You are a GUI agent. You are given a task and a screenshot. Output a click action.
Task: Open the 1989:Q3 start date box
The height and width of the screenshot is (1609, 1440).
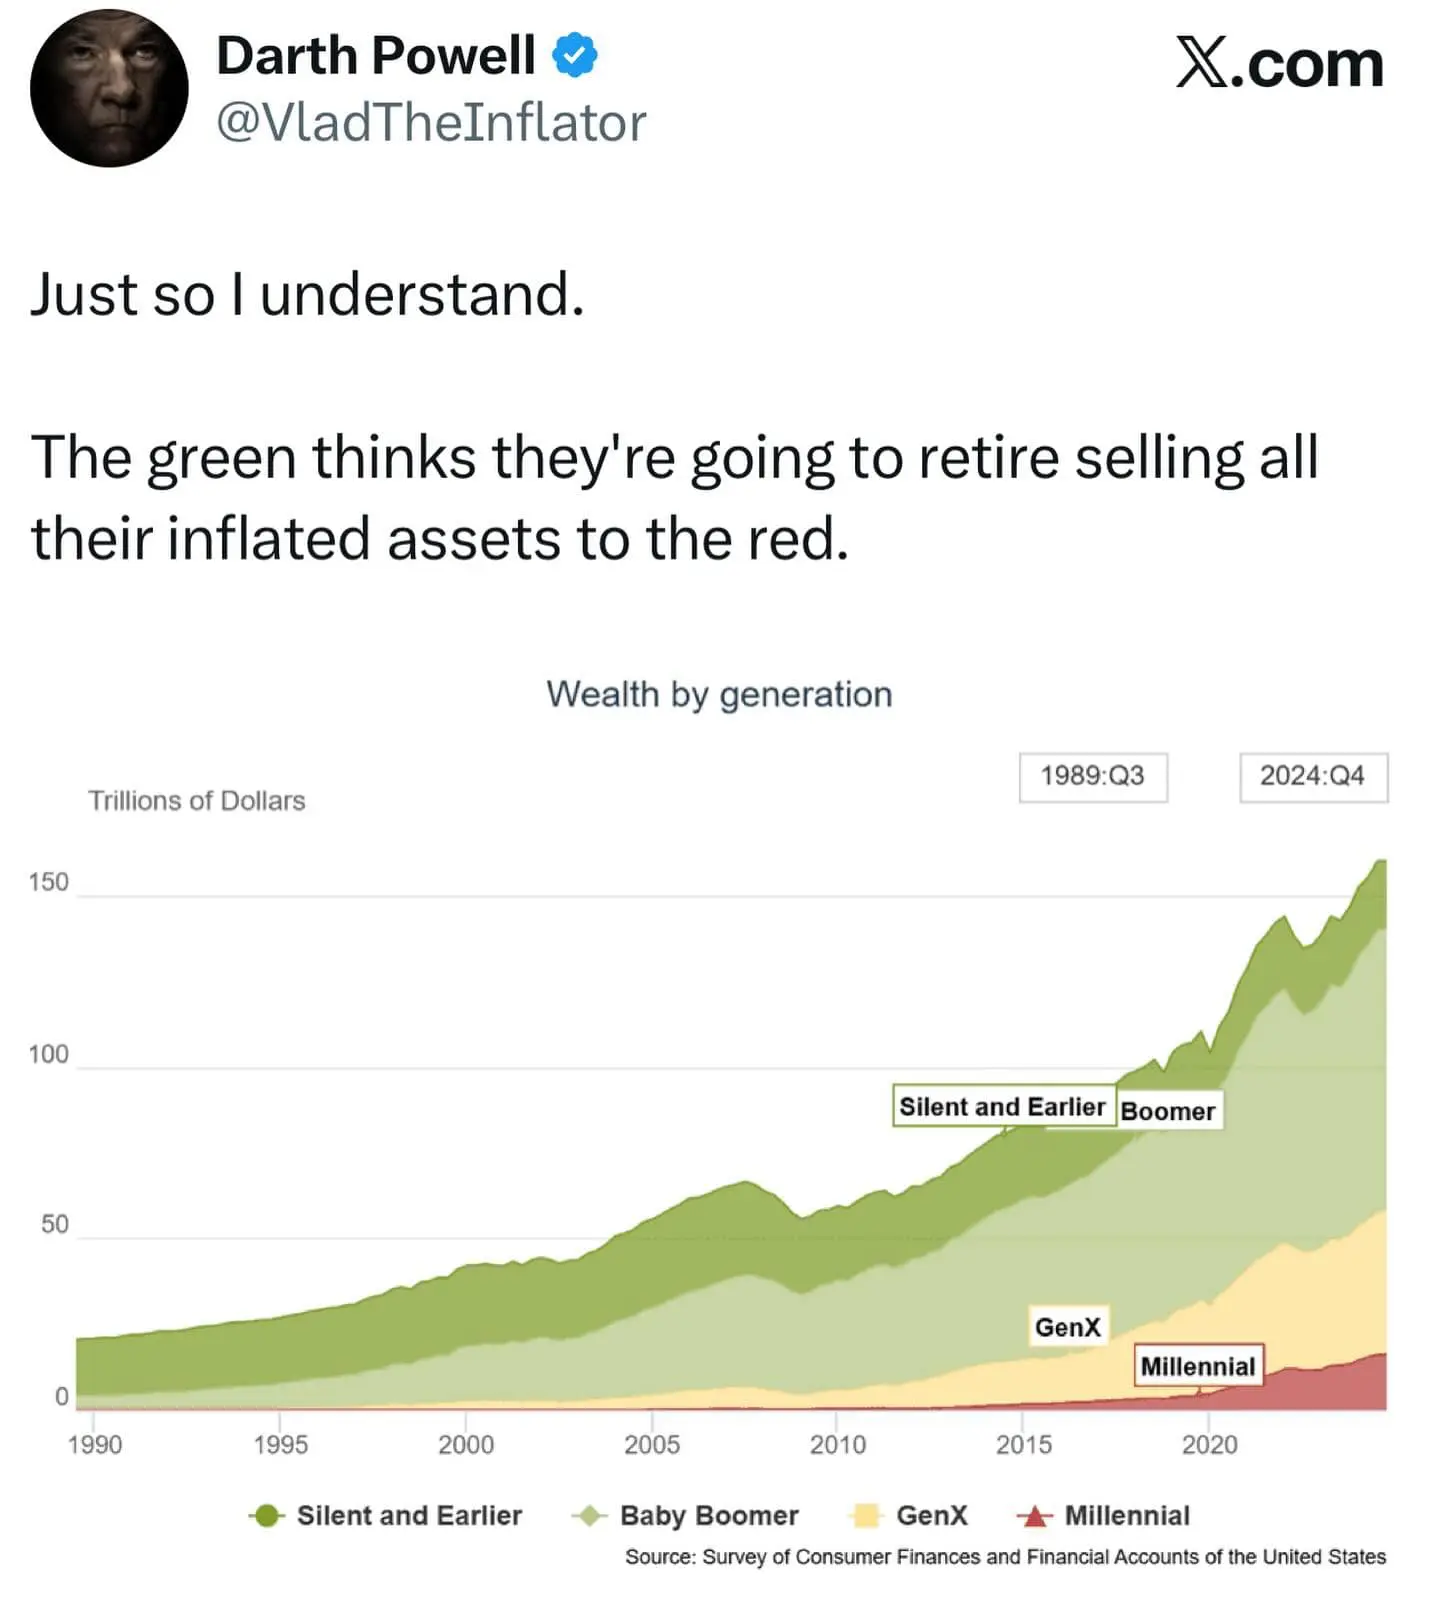[x=1092, y=776]
